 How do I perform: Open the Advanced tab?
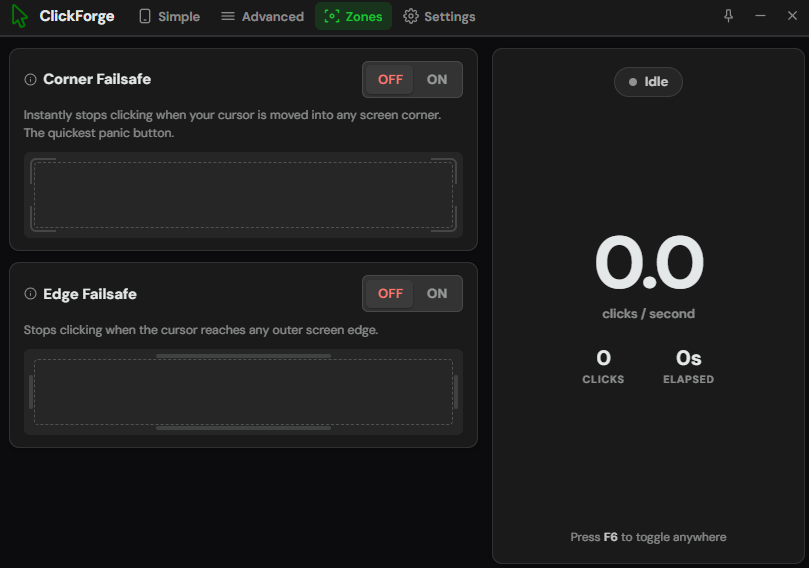[263, 17]
